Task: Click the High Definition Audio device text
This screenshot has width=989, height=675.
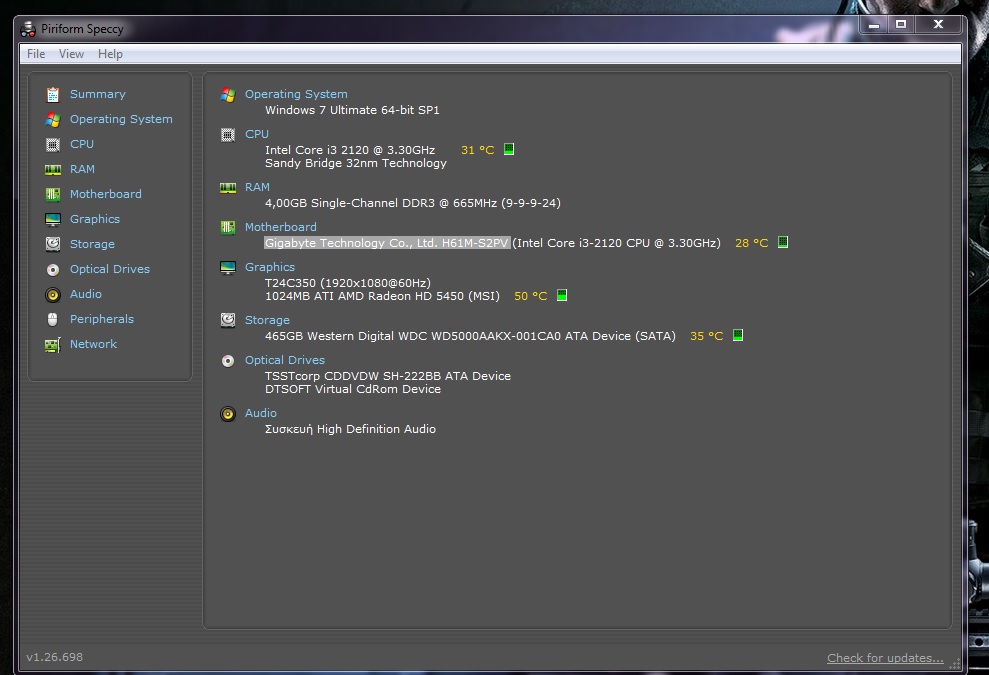Action: point(350,429)
